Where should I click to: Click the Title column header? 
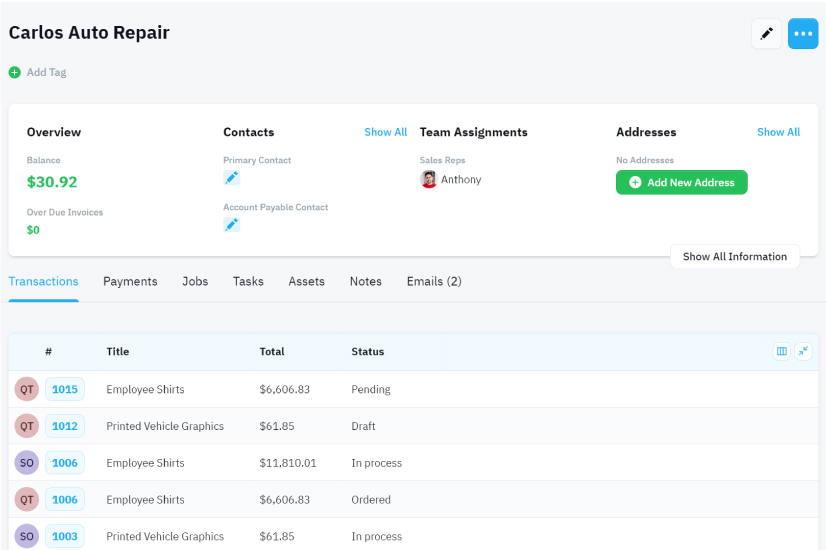[x=117, y=351]
